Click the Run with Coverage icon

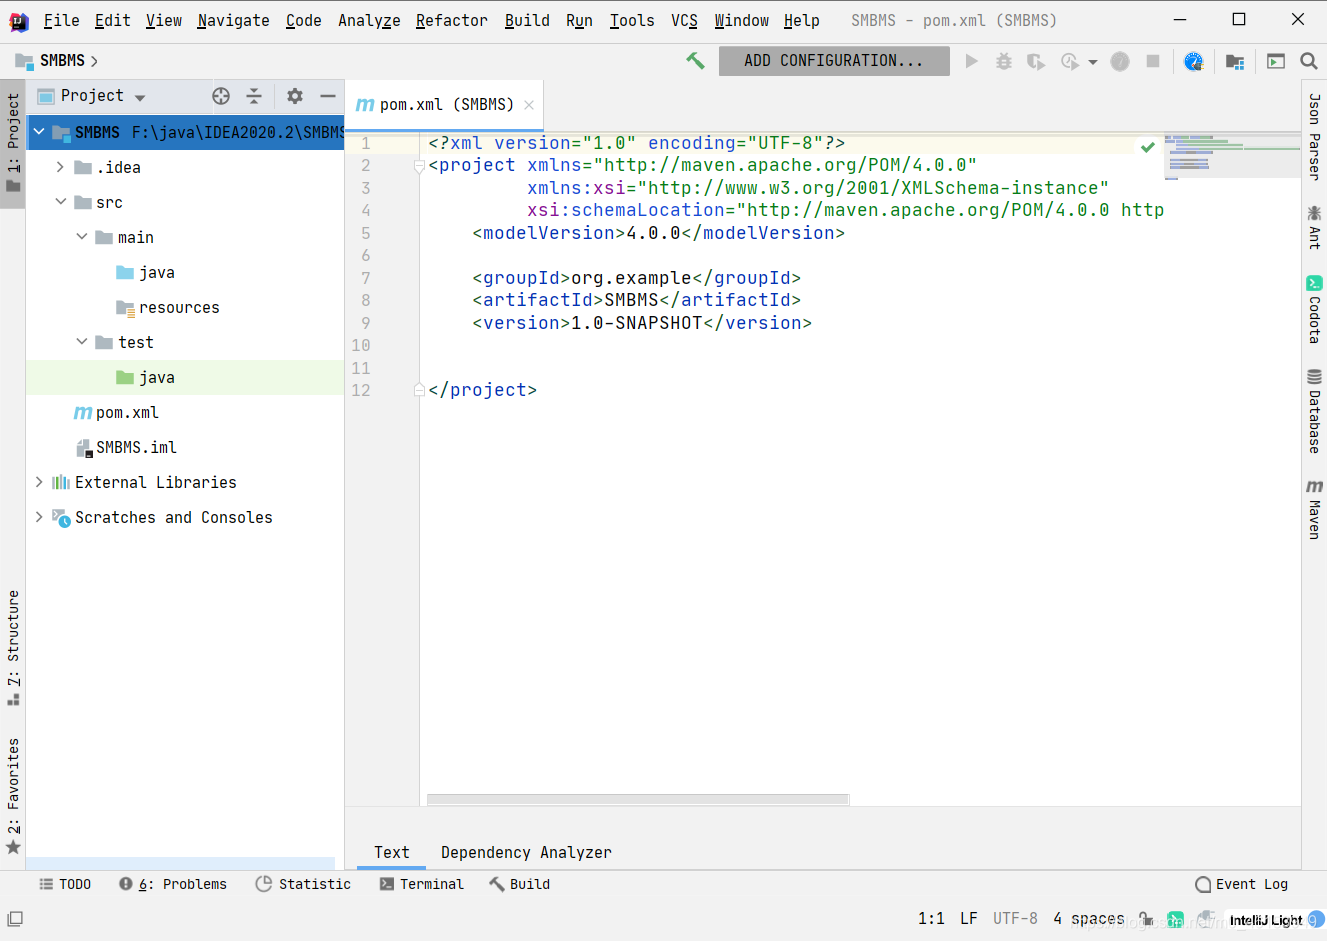click(x=1036, y=61)
